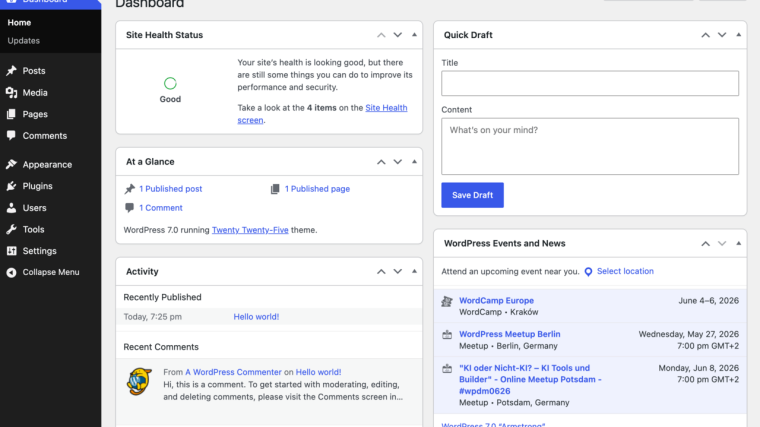Click the page icon beside 1 Published page

point(275,189)
